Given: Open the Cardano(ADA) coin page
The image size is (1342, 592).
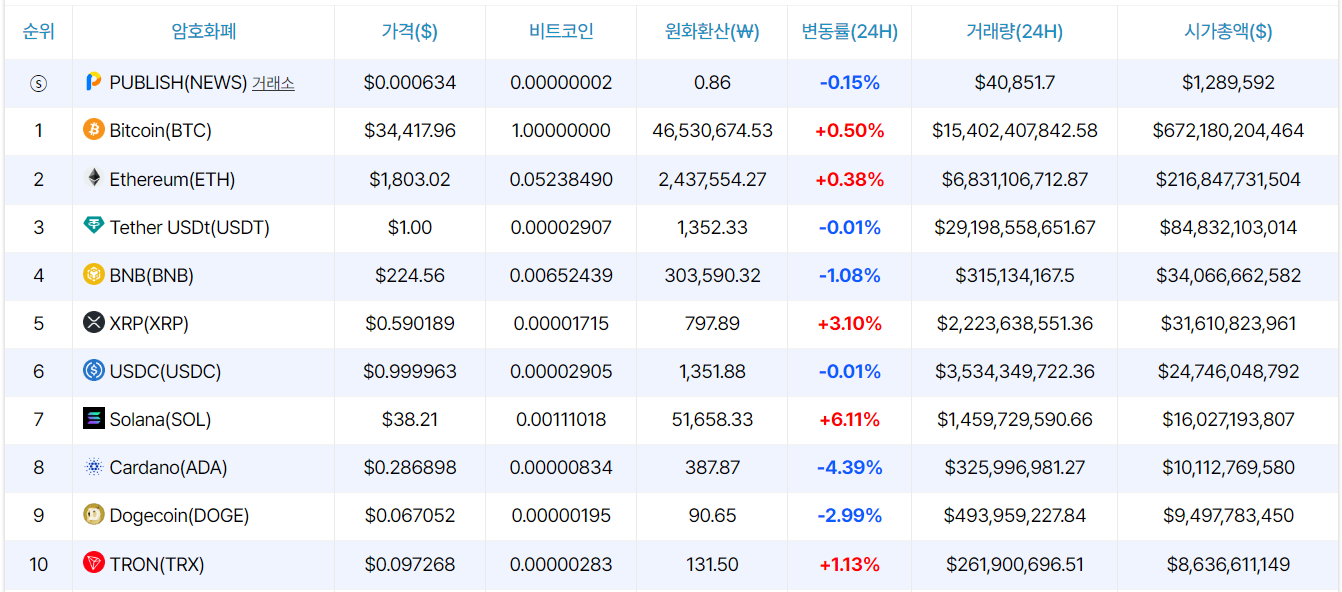Looking at the screenshot, I should pos(168,467).
